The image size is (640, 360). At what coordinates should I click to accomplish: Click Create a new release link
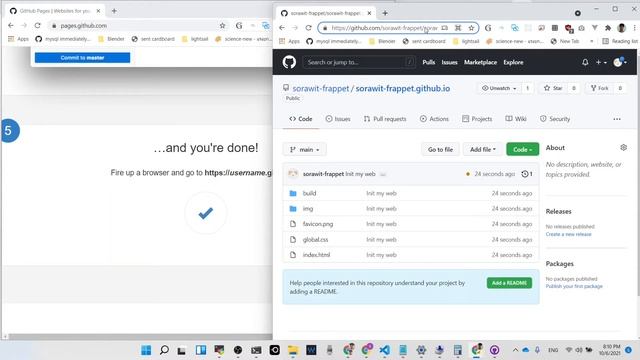569,234
